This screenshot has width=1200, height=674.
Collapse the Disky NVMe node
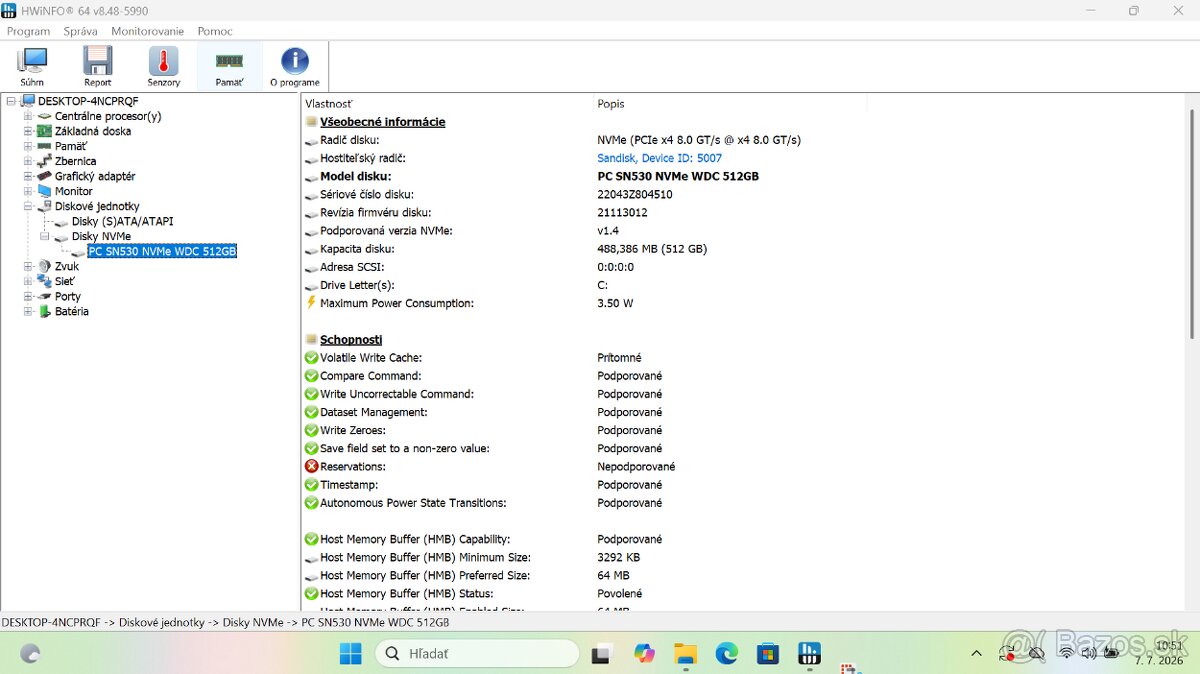[x=44, y=236]
